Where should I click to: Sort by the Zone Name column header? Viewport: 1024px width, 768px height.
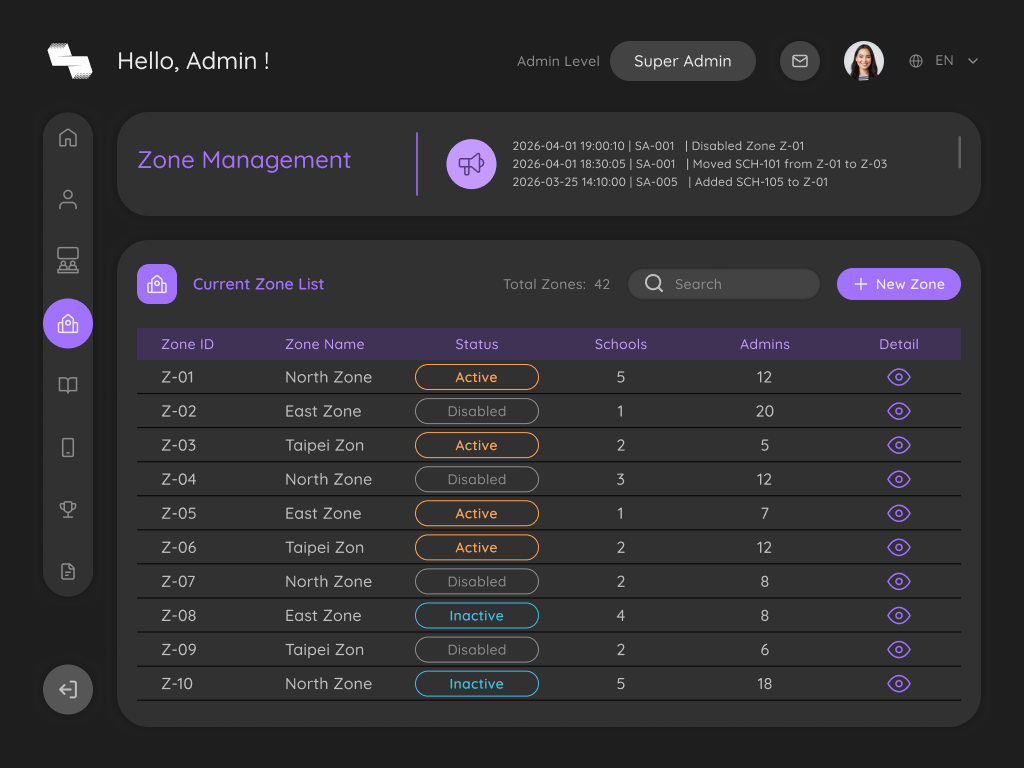(x=325, y=344)
